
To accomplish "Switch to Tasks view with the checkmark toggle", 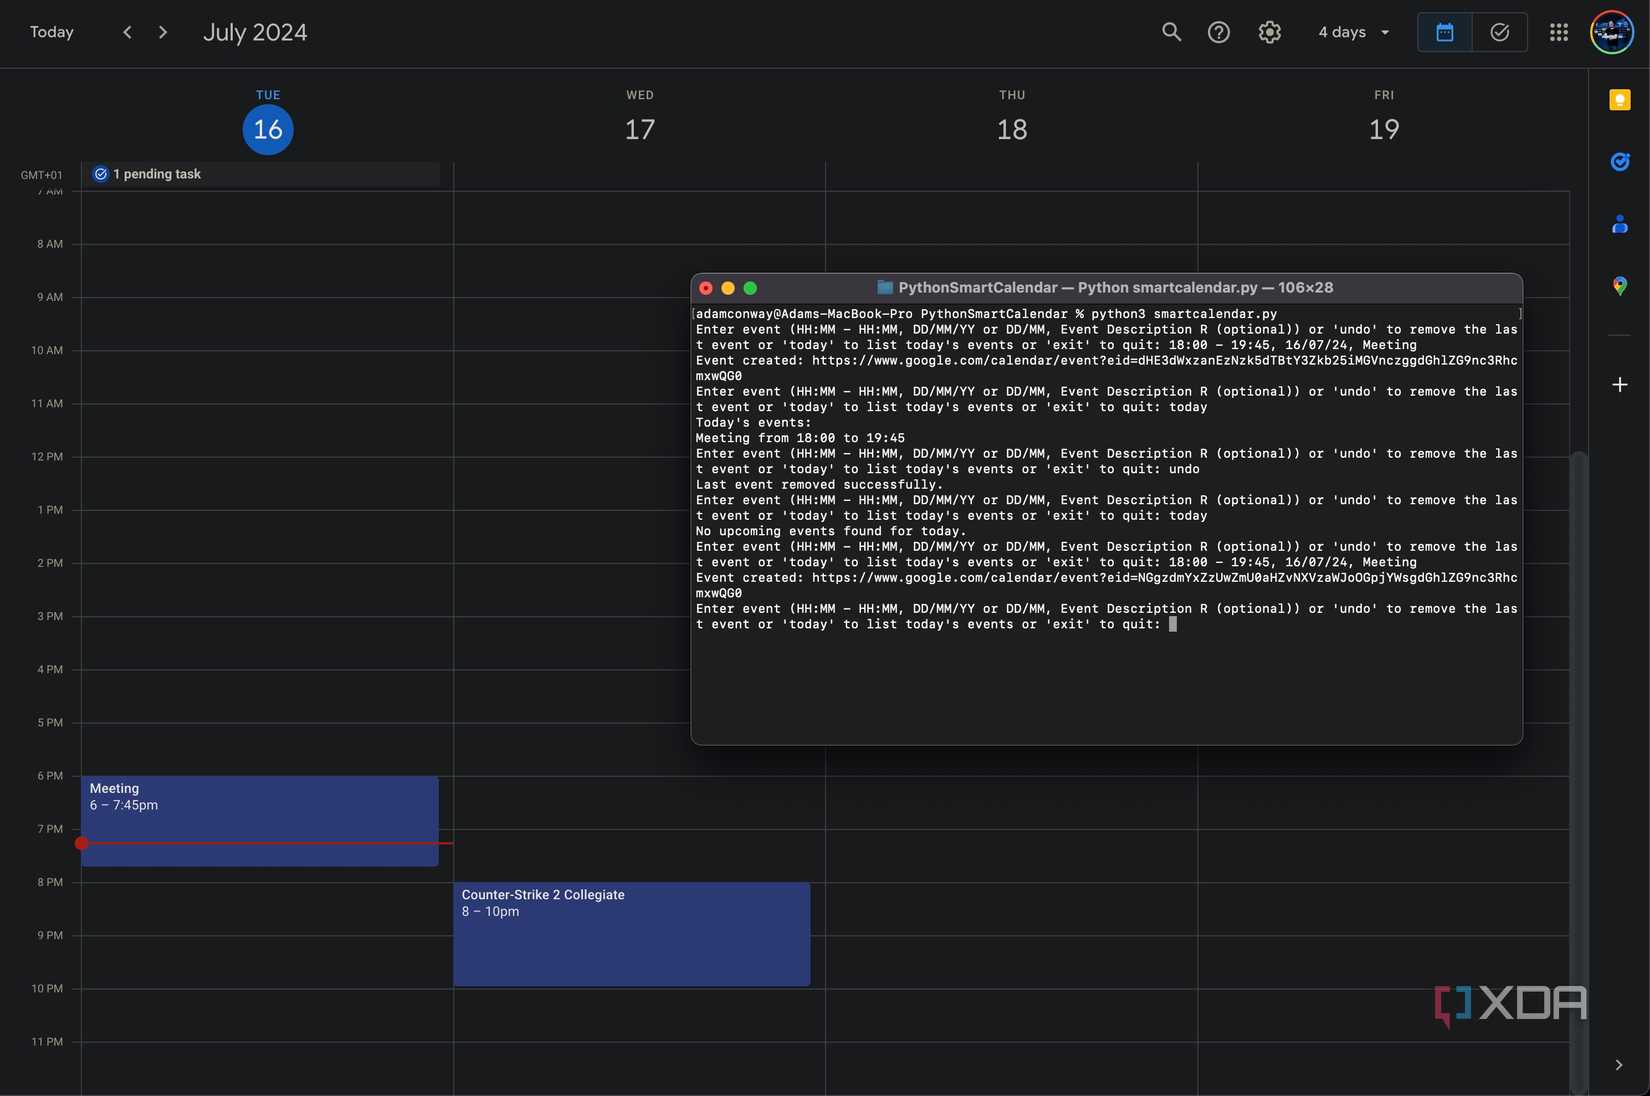I will [1499, 32].
